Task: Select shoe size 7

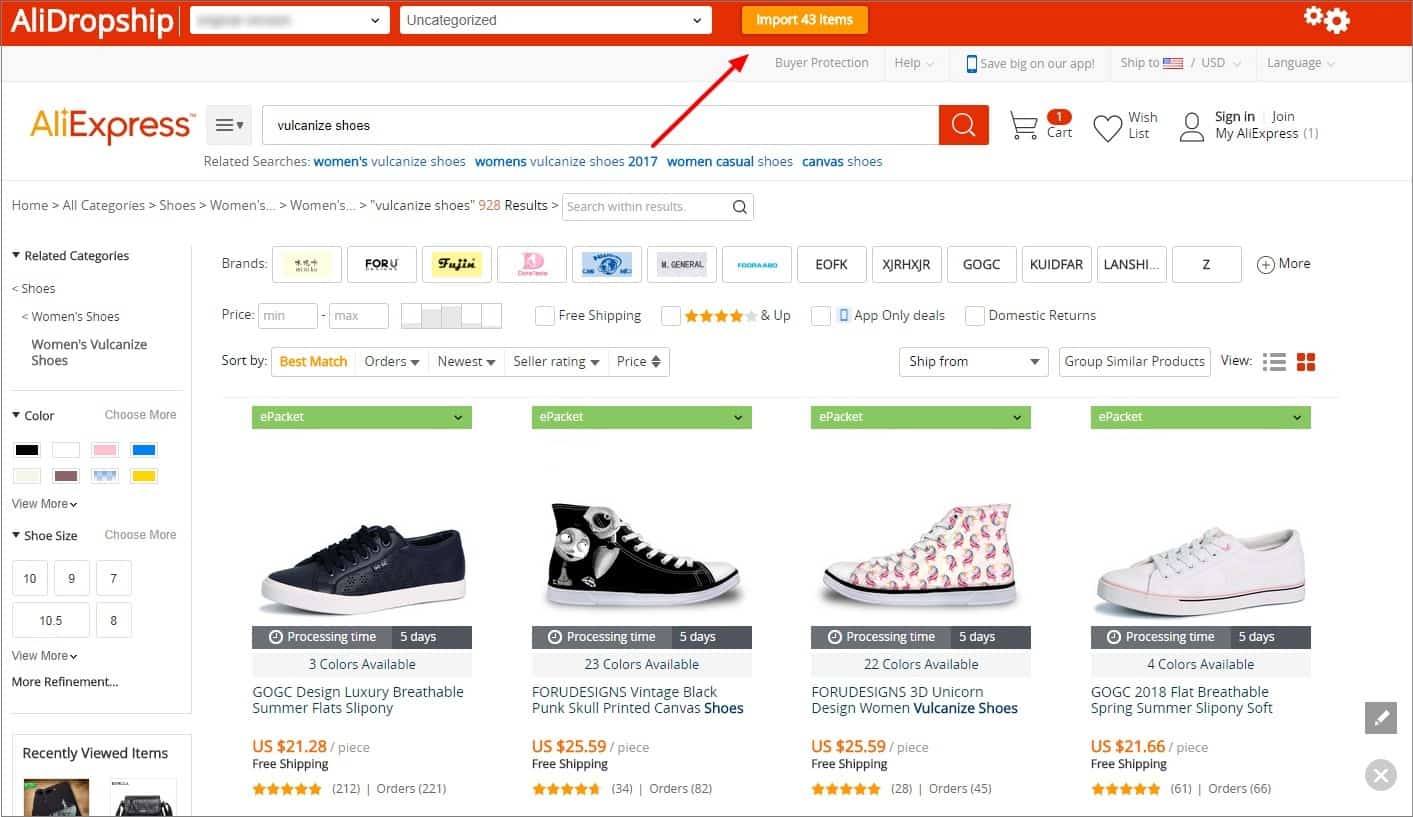Action: tap(114, 578)
